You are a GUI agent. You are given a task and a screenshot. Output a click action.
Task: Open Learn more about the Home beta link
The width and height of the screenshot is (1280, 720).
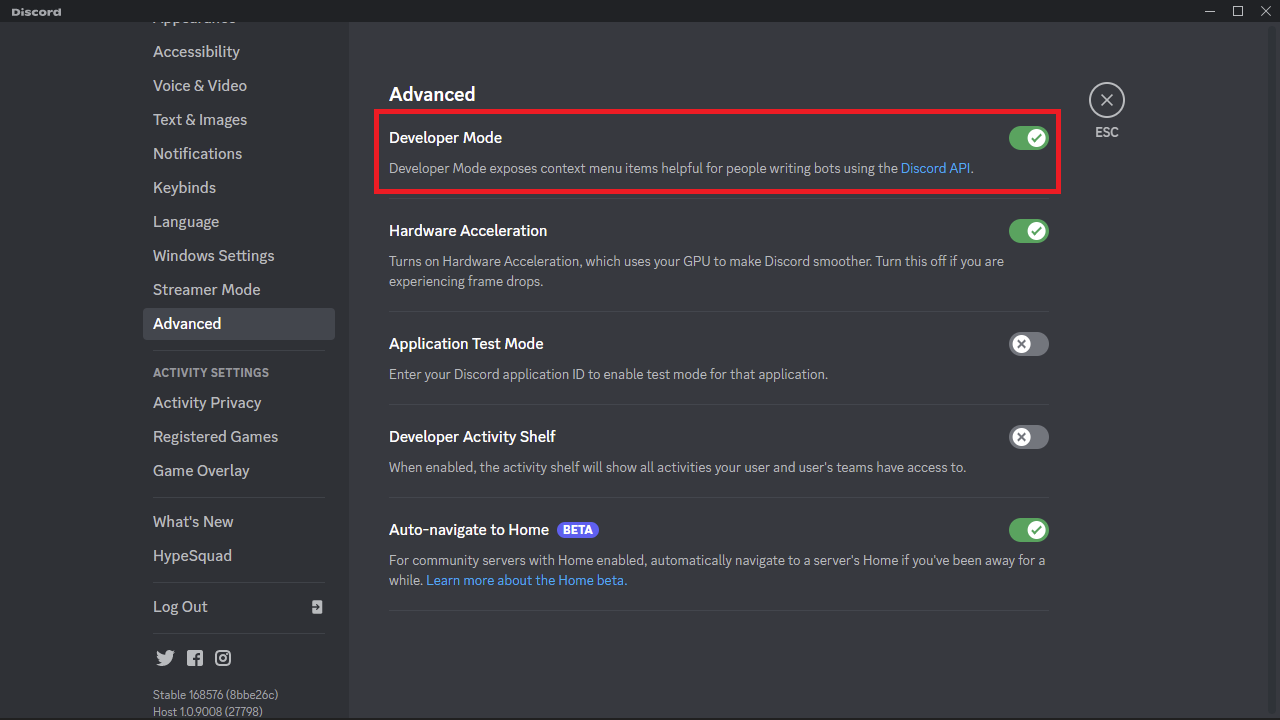527,581
